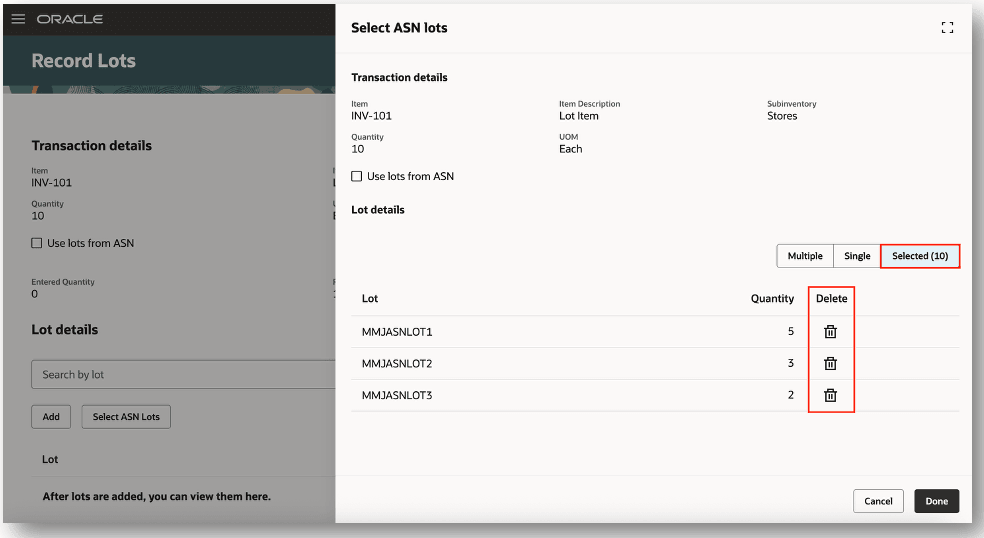The height and width of the screenshot is (538, 984).
Task: Click quantity 5 for MMJASNLOT1
Action: (x=791, y=331)
